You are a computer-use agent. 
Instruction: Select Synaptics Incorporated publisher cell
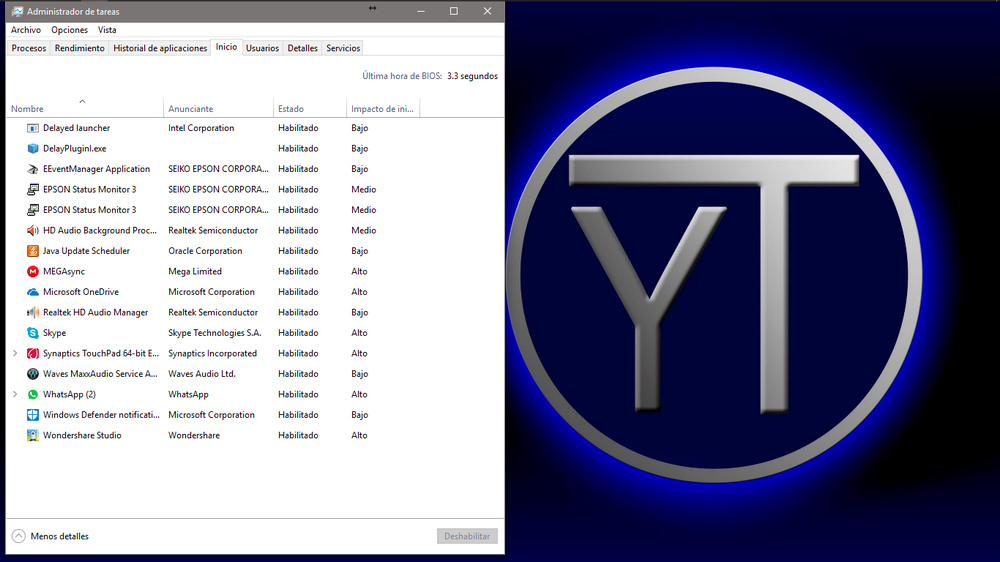(212, 353)
